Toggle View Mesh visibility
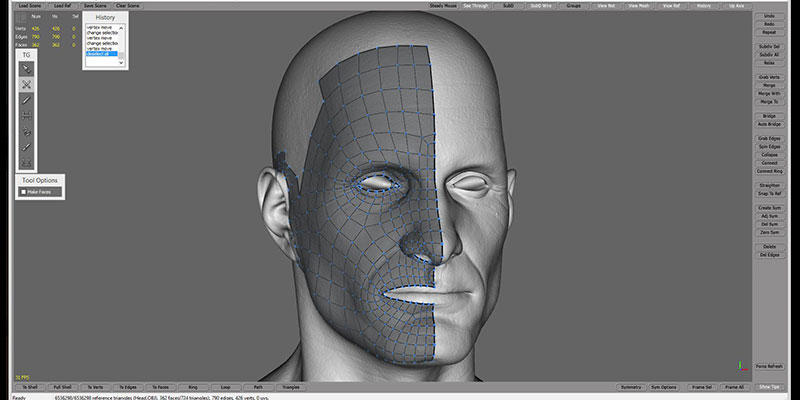This screenshot has width=800, height=400. (639, 6)
